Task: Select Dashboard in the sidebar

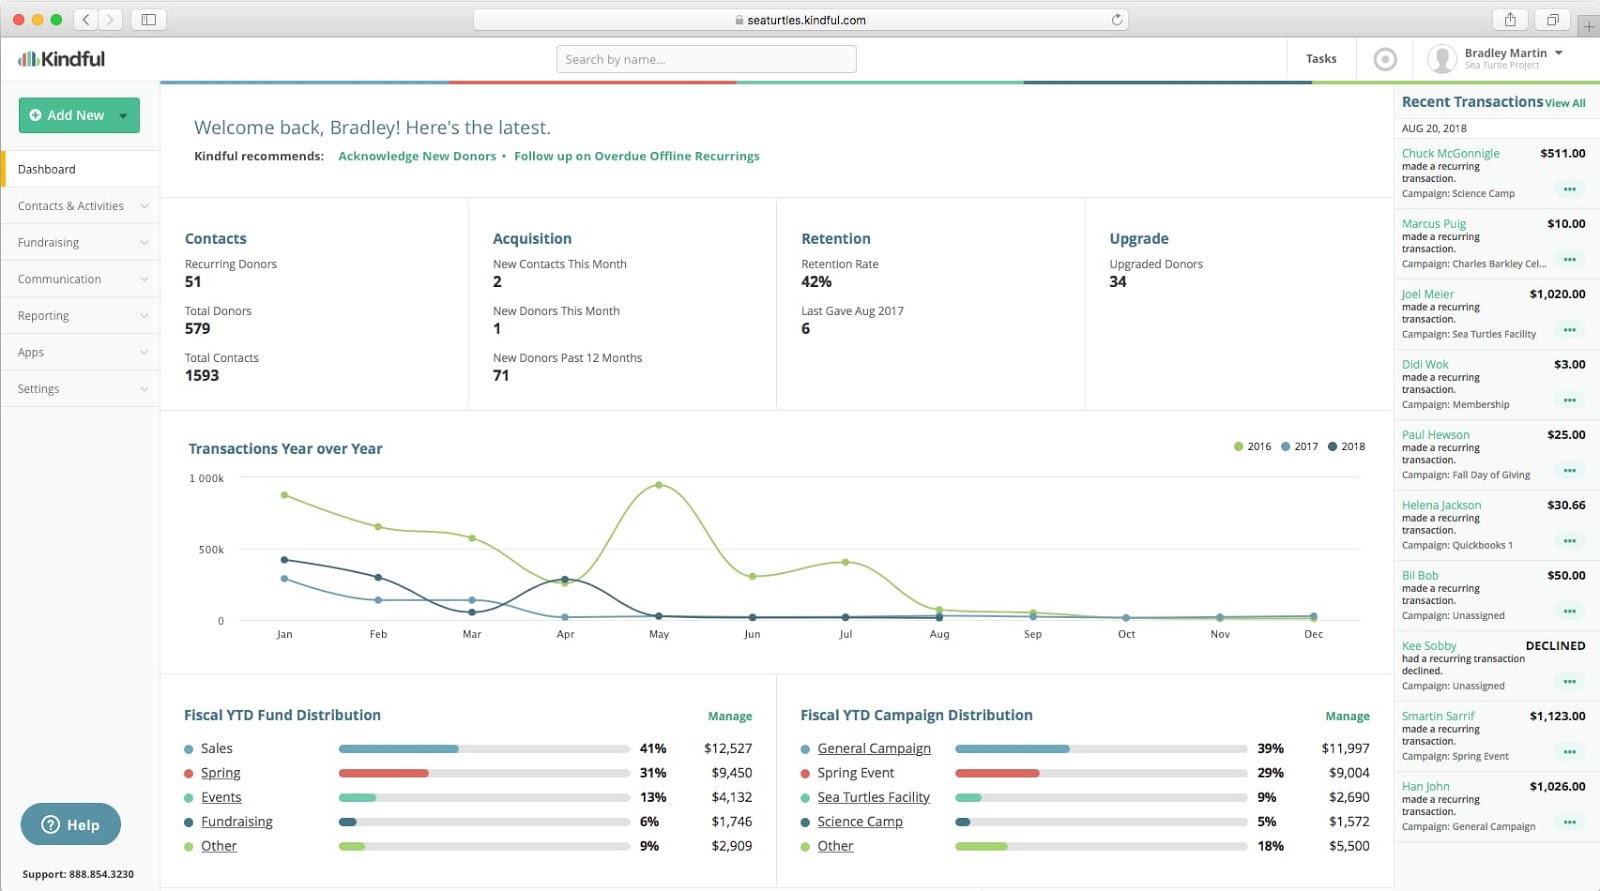Action: point(47,170)
